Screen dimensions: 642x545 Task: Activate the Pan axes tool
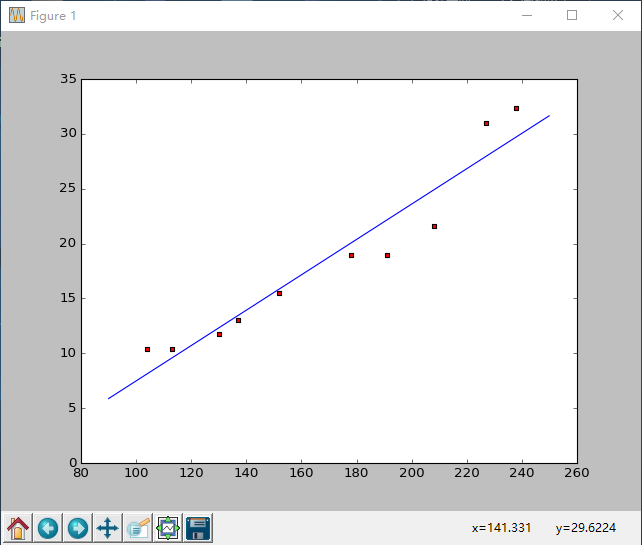pos(107,527)
